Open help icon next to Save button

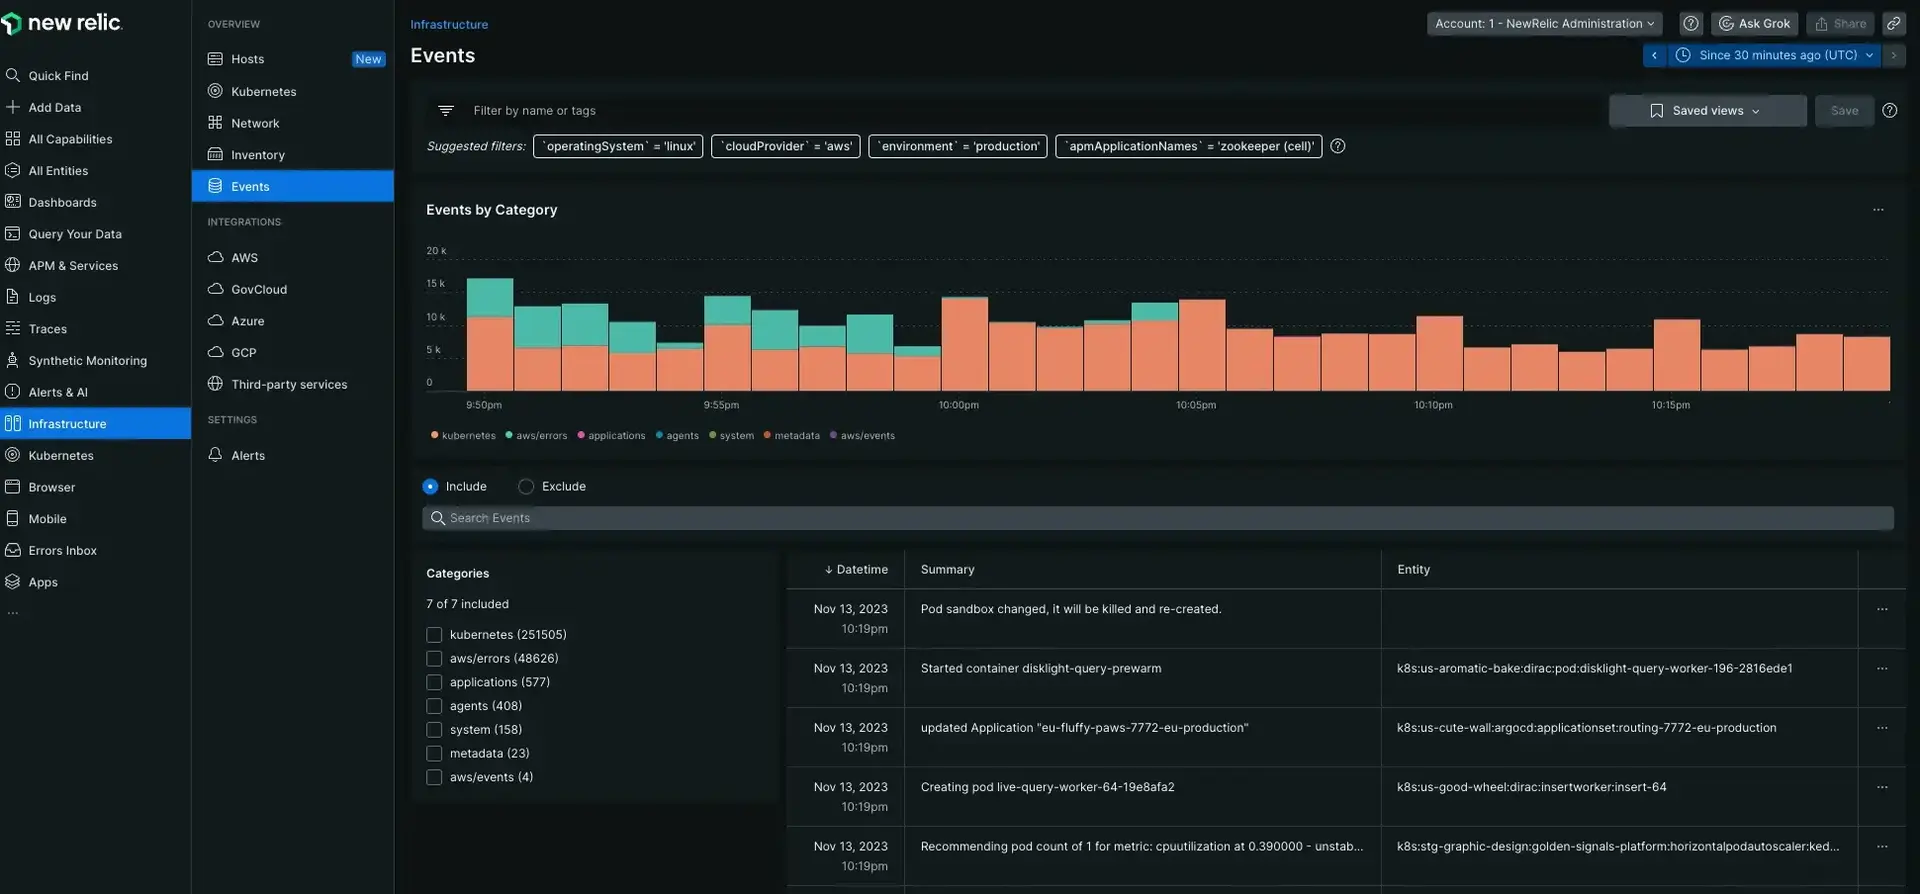pyautogui.click(x=1889, y=111)
